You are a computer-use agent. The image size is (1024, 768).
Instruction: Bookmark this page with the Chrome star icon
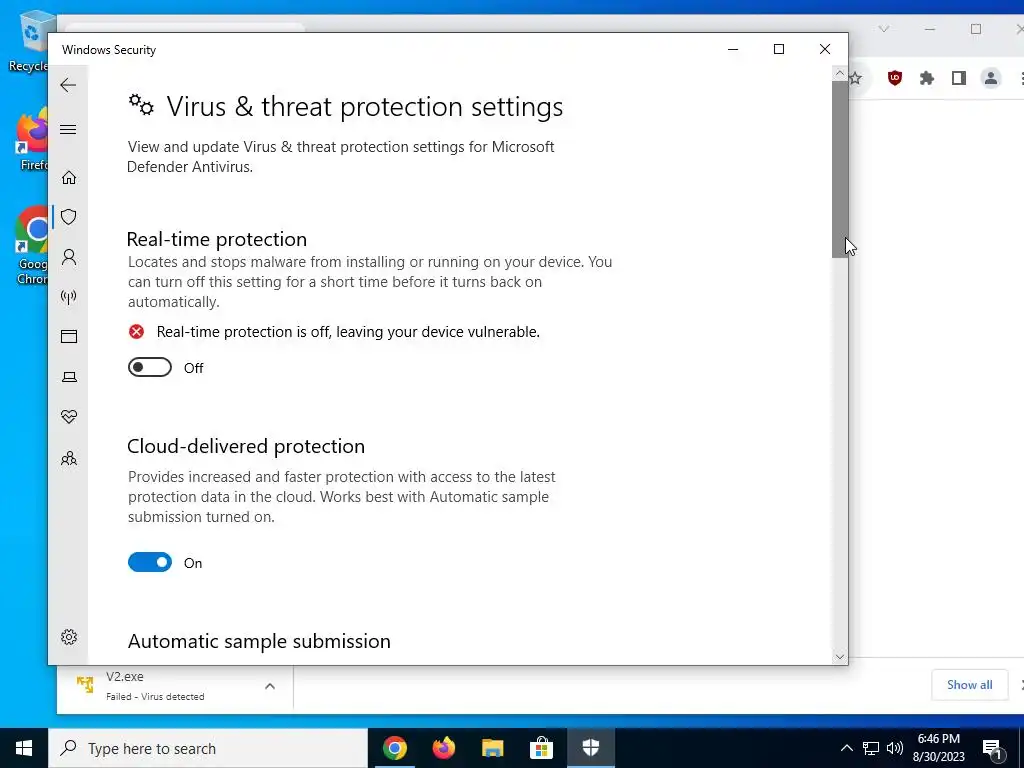(x=856, y=78)
